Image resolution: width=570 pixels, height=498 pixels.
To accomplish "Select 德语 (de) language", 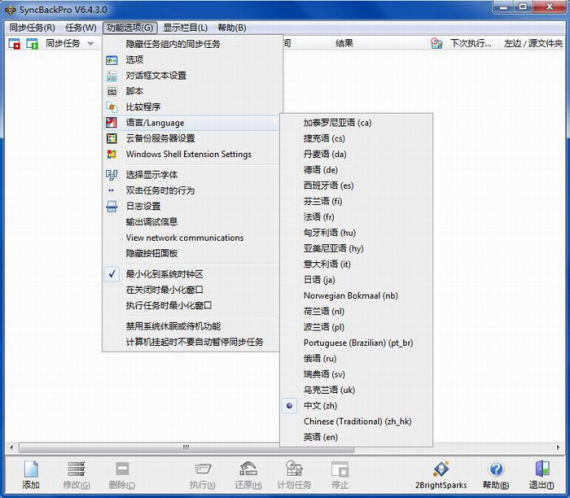I will [x=357, y=170].
